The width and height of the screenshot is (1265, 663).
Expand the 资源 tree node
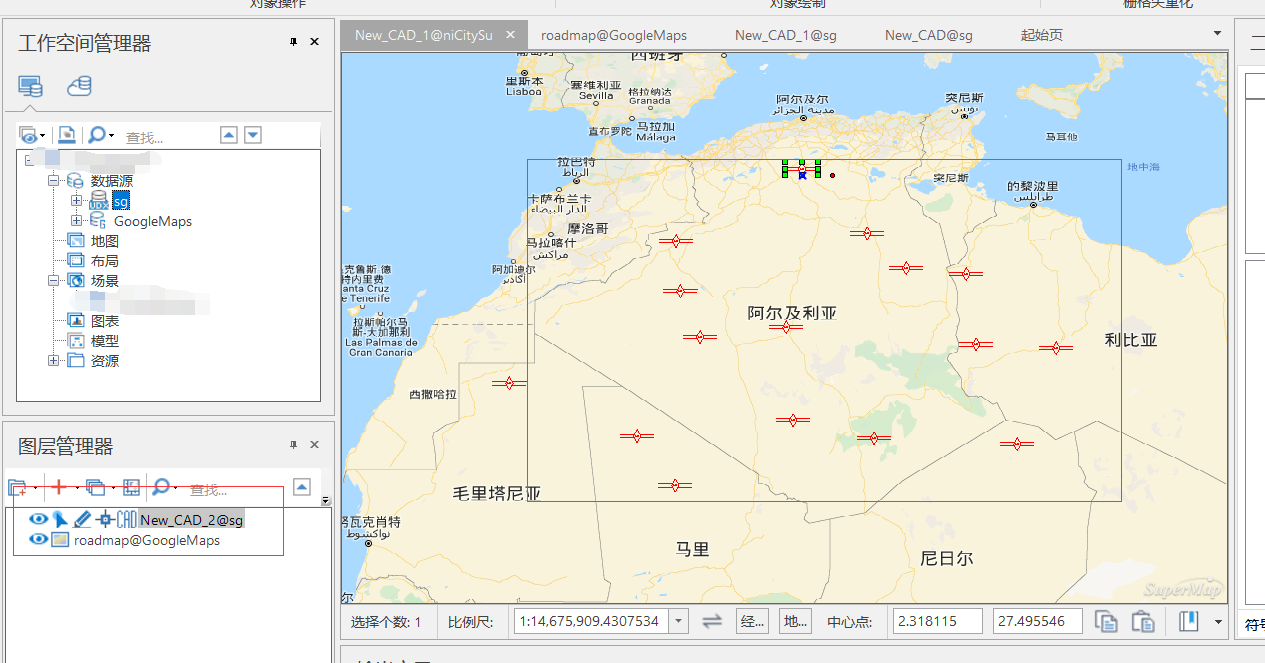click(53, 361)
